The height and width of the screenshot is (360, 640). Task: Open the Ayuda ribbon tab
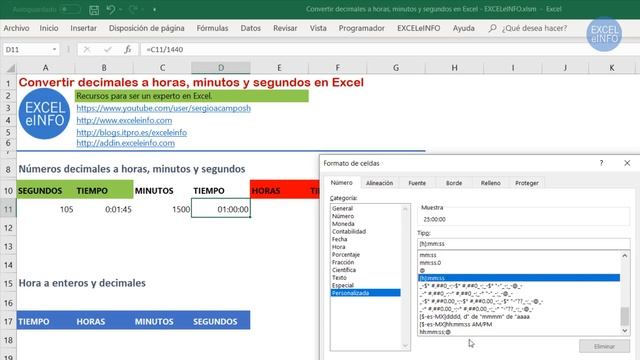coord(464,28)
